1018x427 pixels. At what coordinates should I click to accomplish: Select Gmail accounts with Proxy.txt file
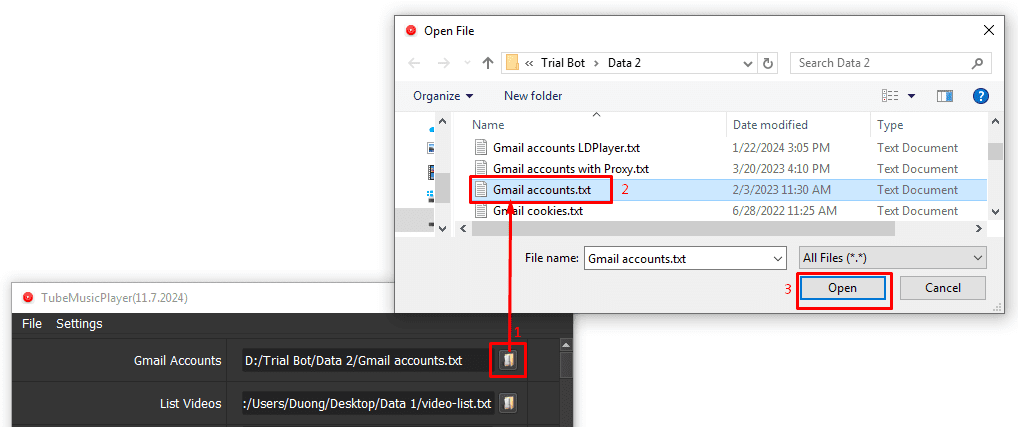[571, 169]
